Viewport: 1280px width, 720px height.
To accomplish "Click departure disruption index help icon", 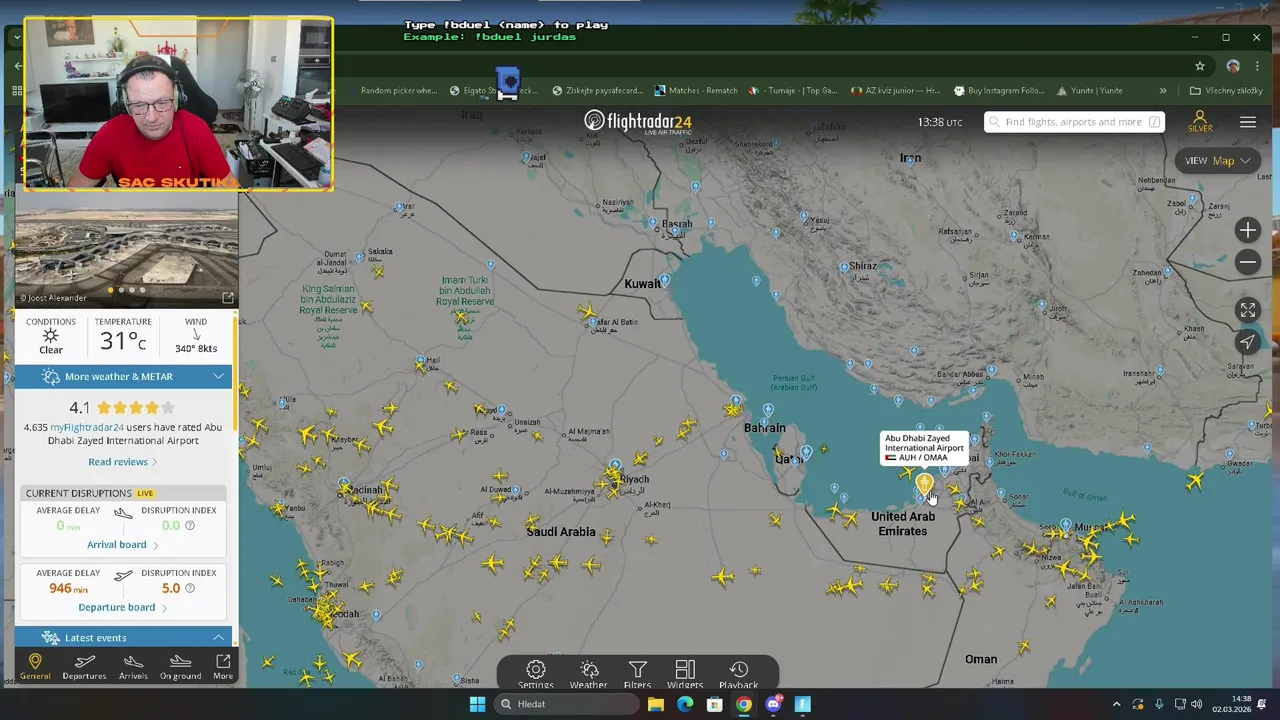I will (190, 588).
